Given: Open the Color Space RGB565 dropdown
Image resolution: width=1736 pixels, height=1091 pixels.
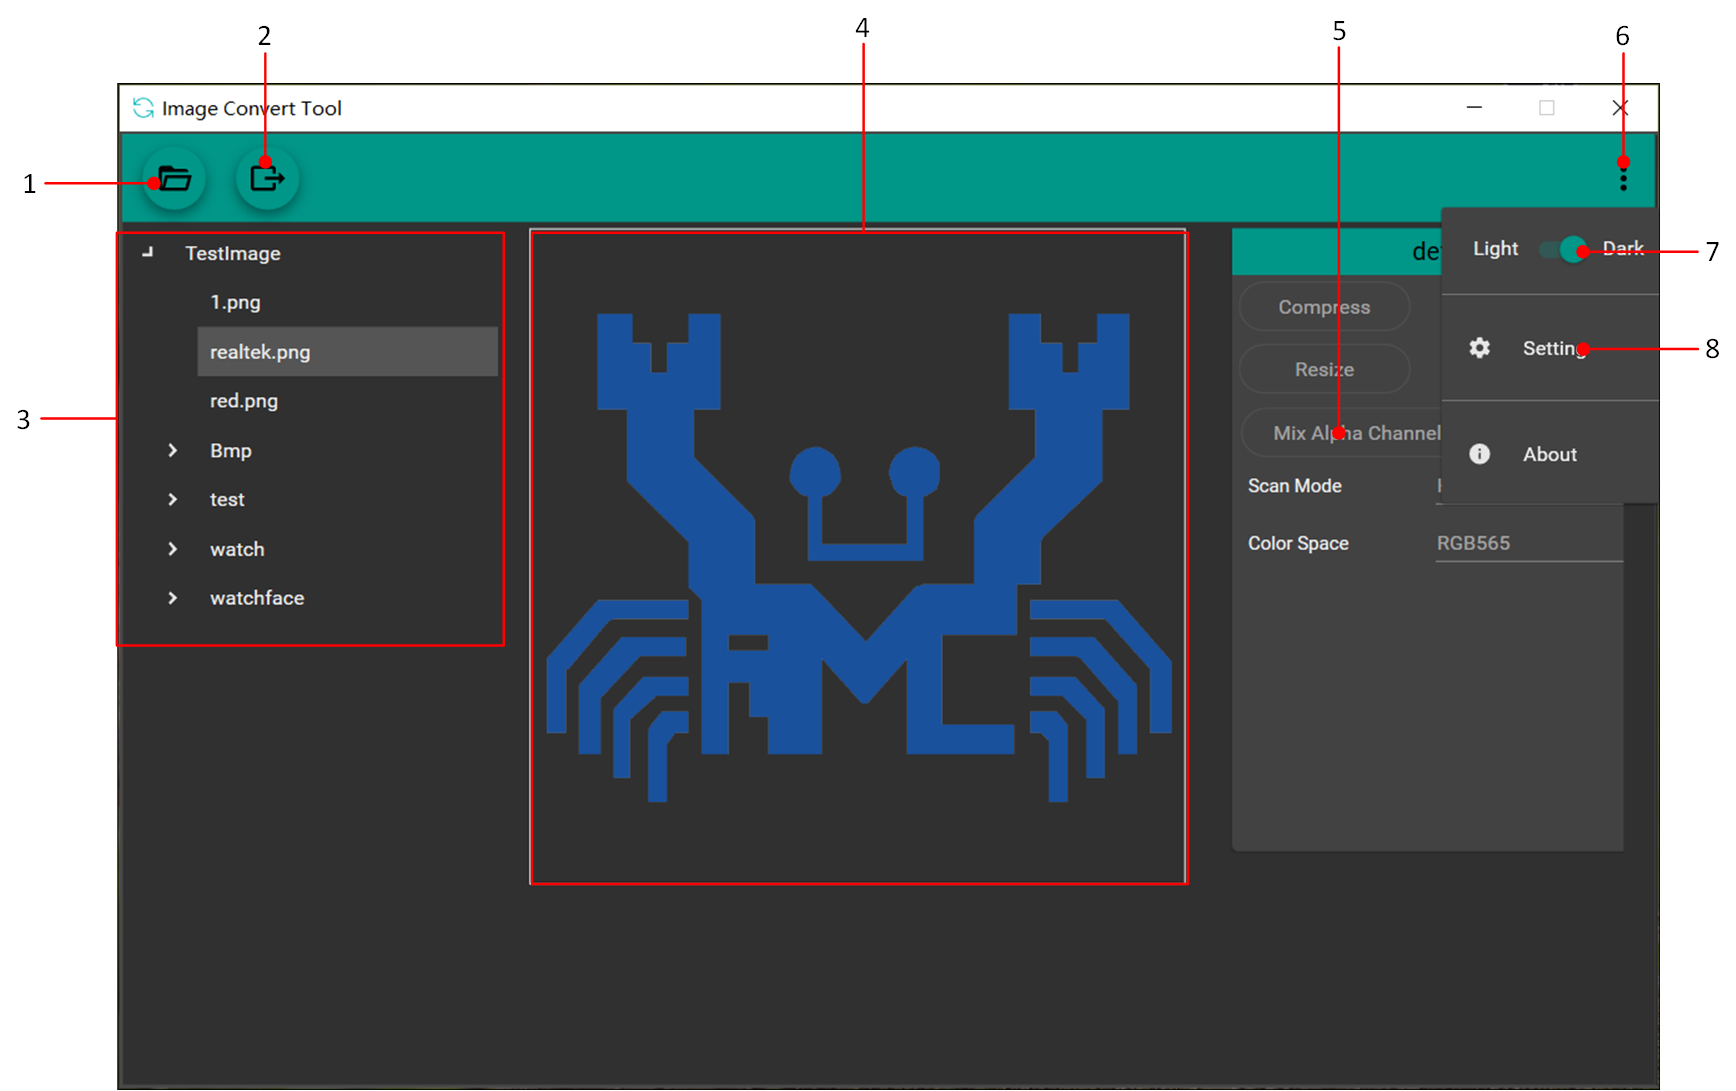Looking at the screenshot, I should coord(1527,543).
